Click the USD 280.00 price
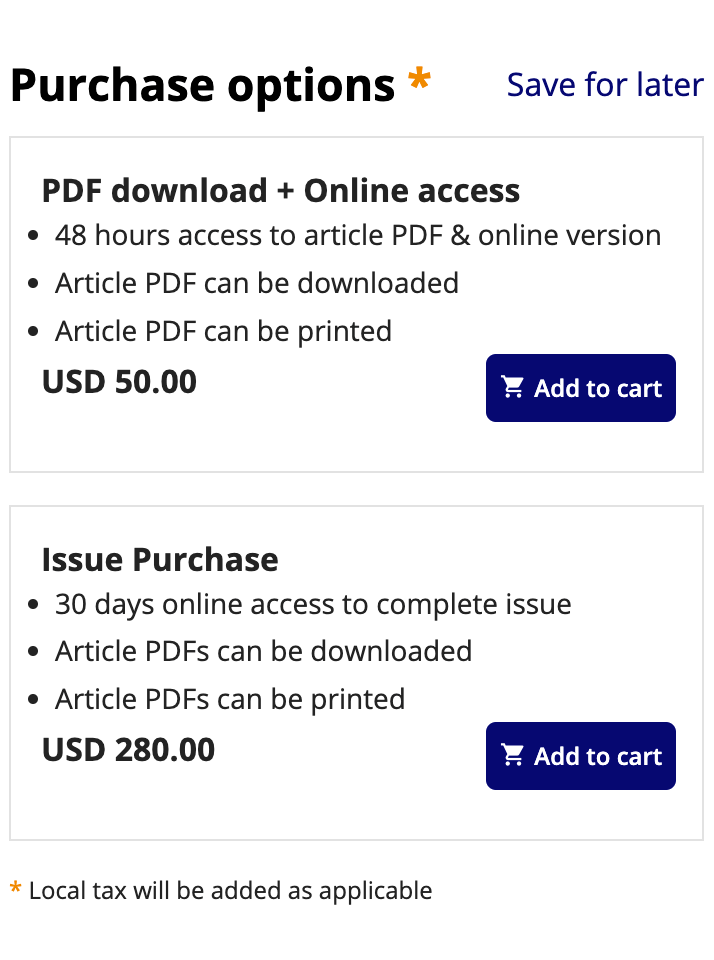The width and height of the screenshot is (714, 960). (x=128, y=750)
